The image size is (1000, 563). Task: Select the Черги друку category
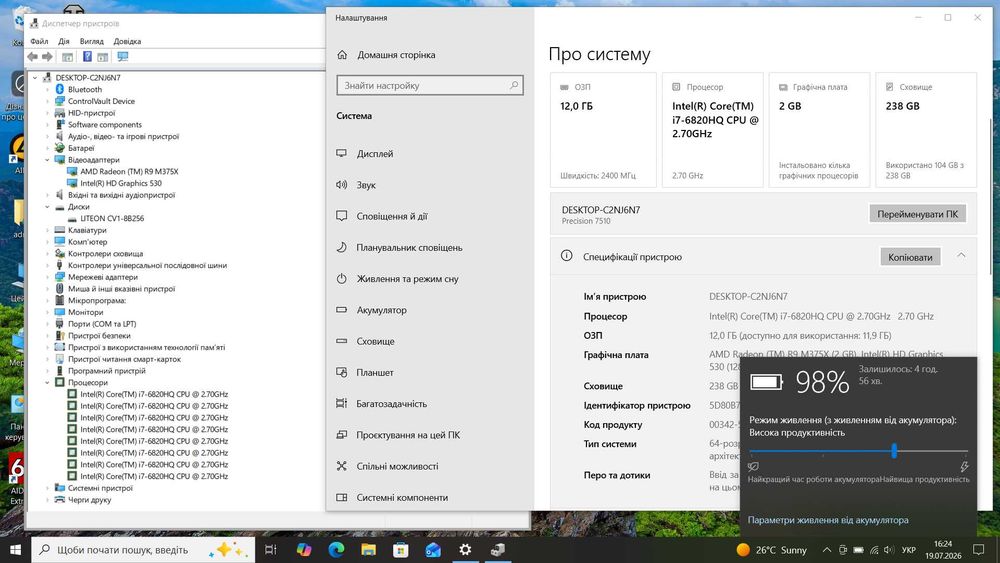point(89,501)
